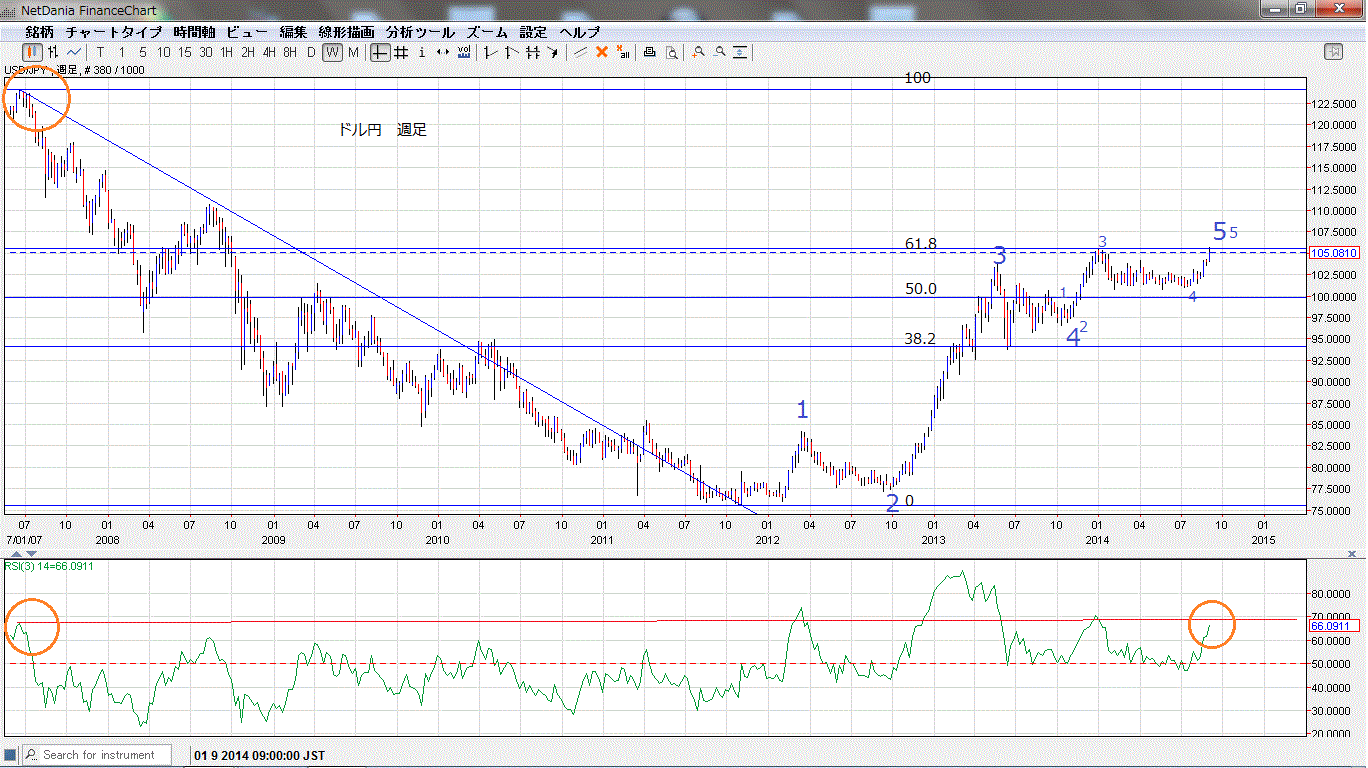
Task: Select weekly (W) timeframe button
Action: [x=332, y=52]
